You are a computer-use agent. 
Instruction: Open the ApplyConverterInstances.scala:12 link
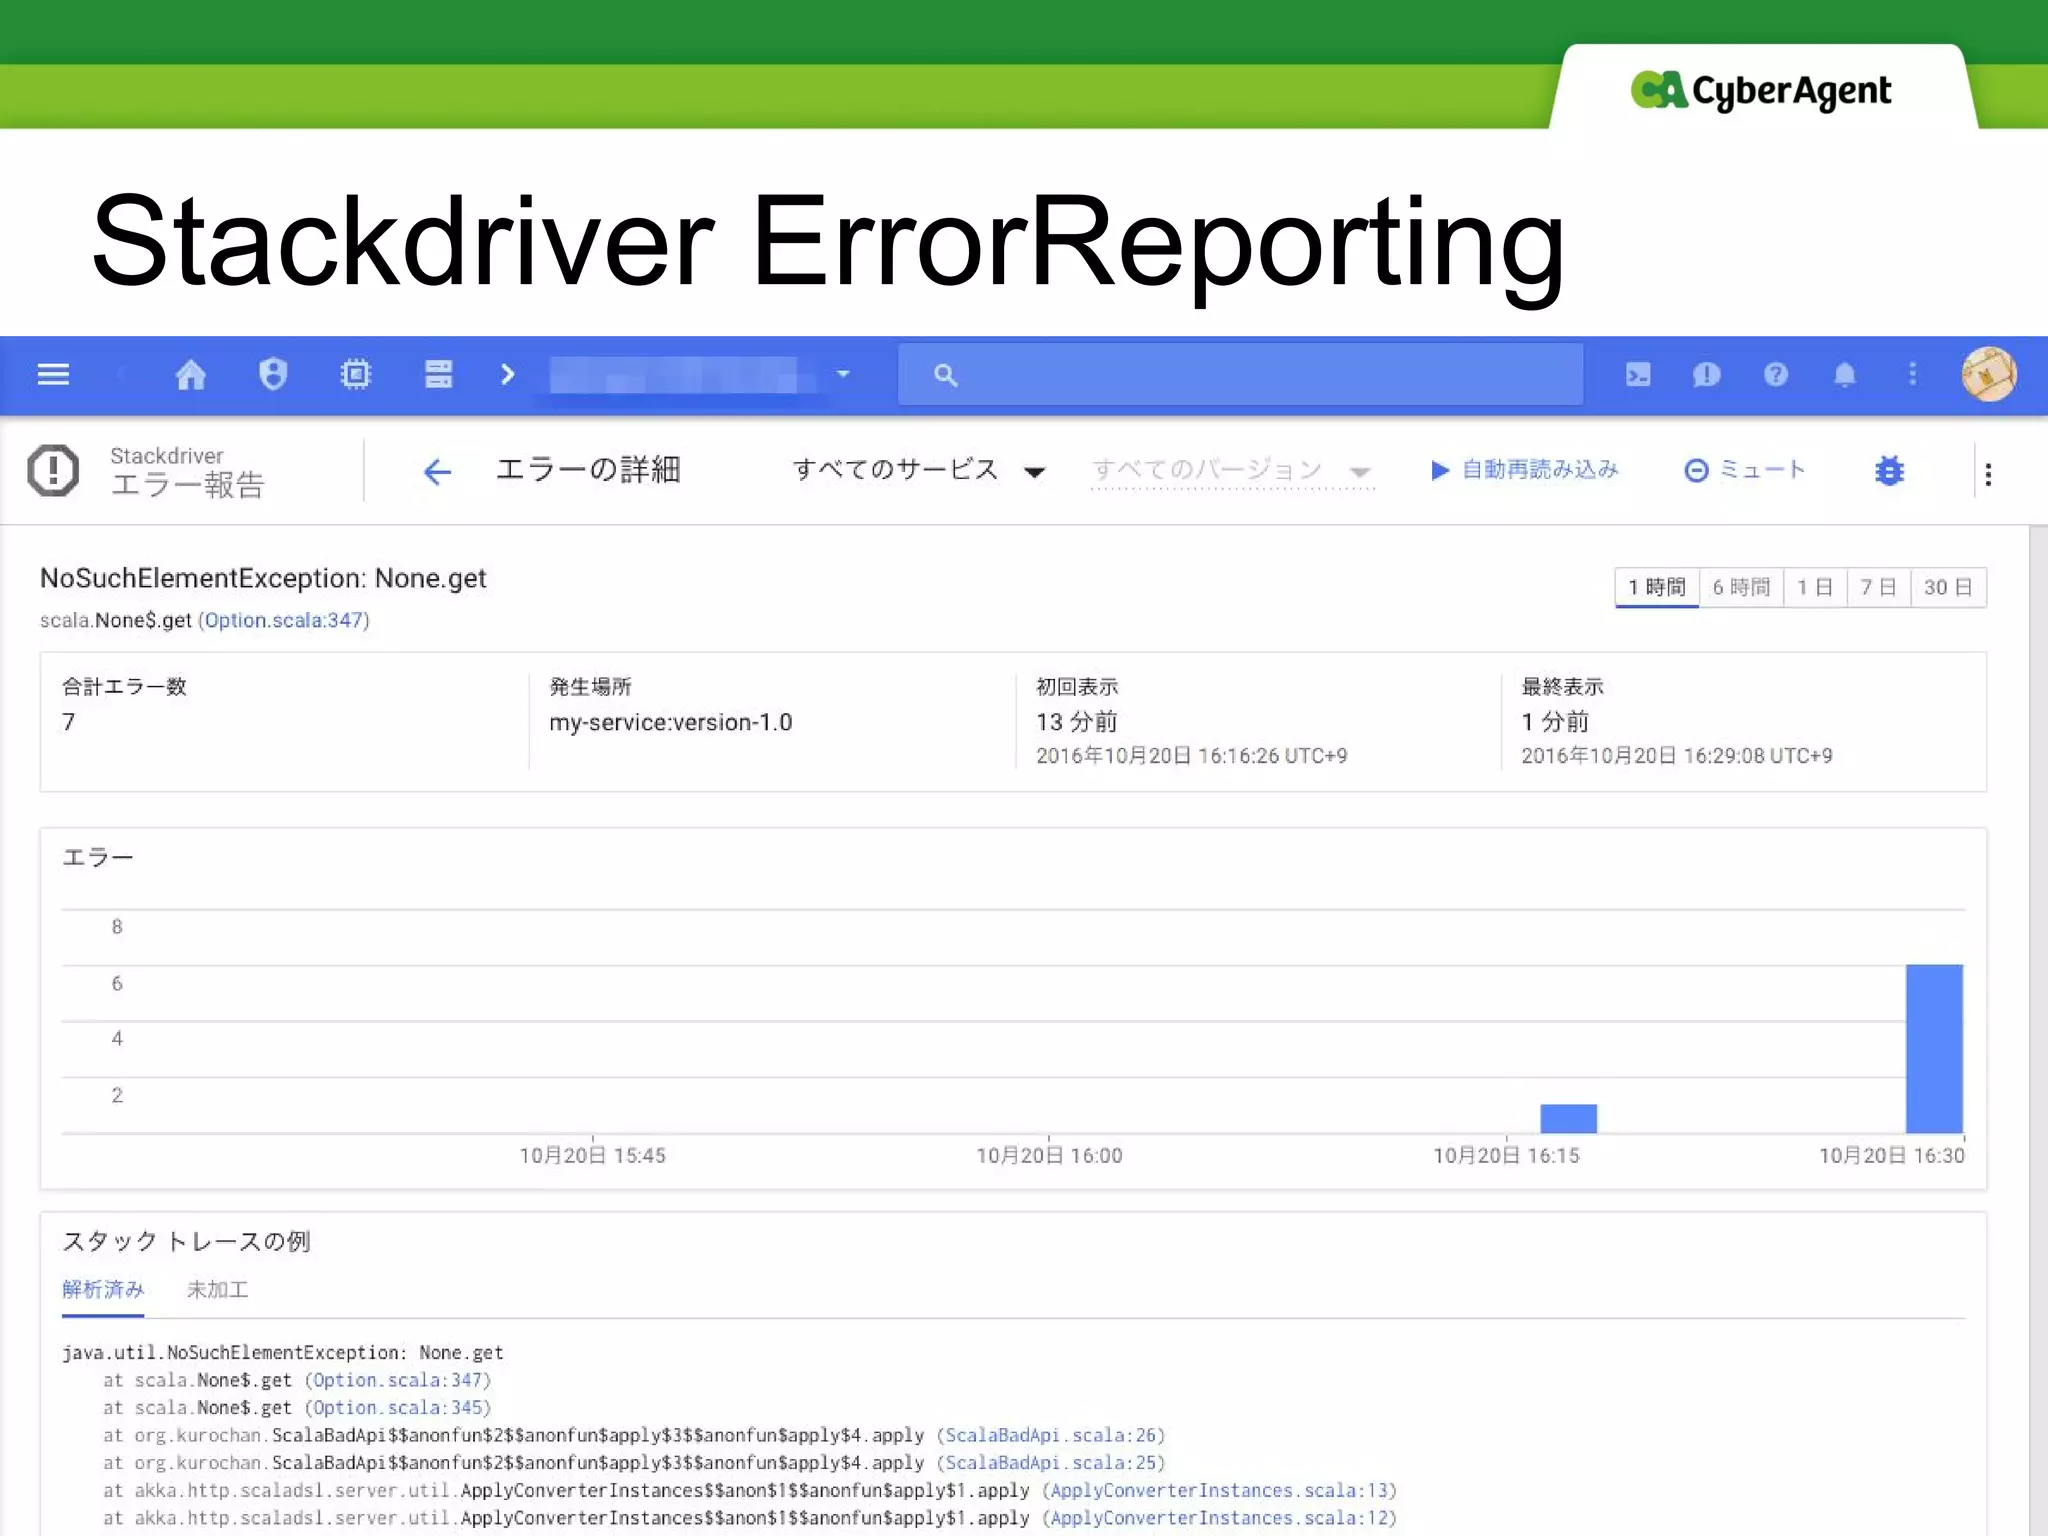click(x=1219, y=1518)
